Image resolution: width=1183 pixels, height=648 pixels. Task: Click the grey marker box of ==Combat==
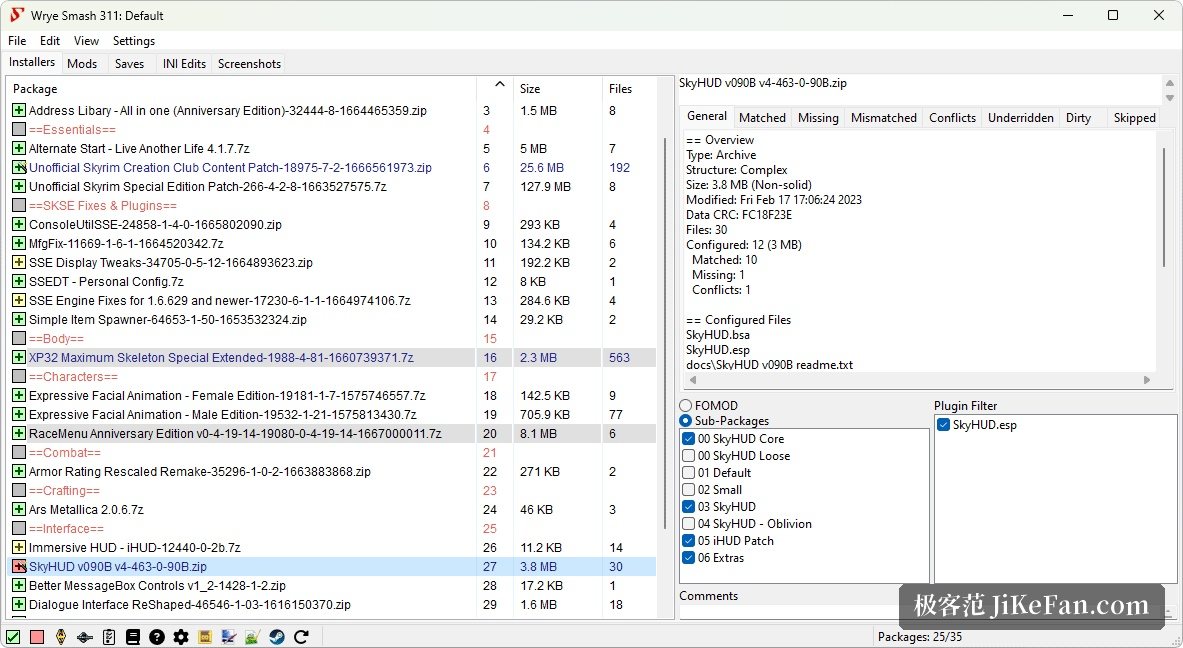20,453
